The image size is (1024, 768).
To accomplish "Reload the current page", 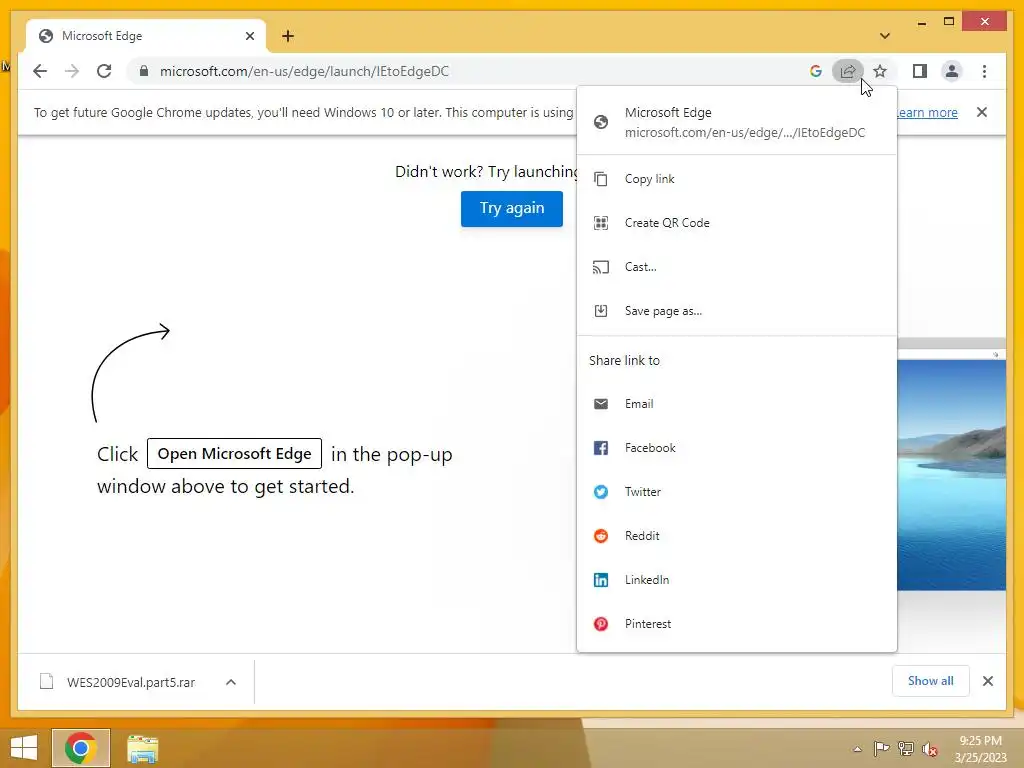I will point(104,71).
